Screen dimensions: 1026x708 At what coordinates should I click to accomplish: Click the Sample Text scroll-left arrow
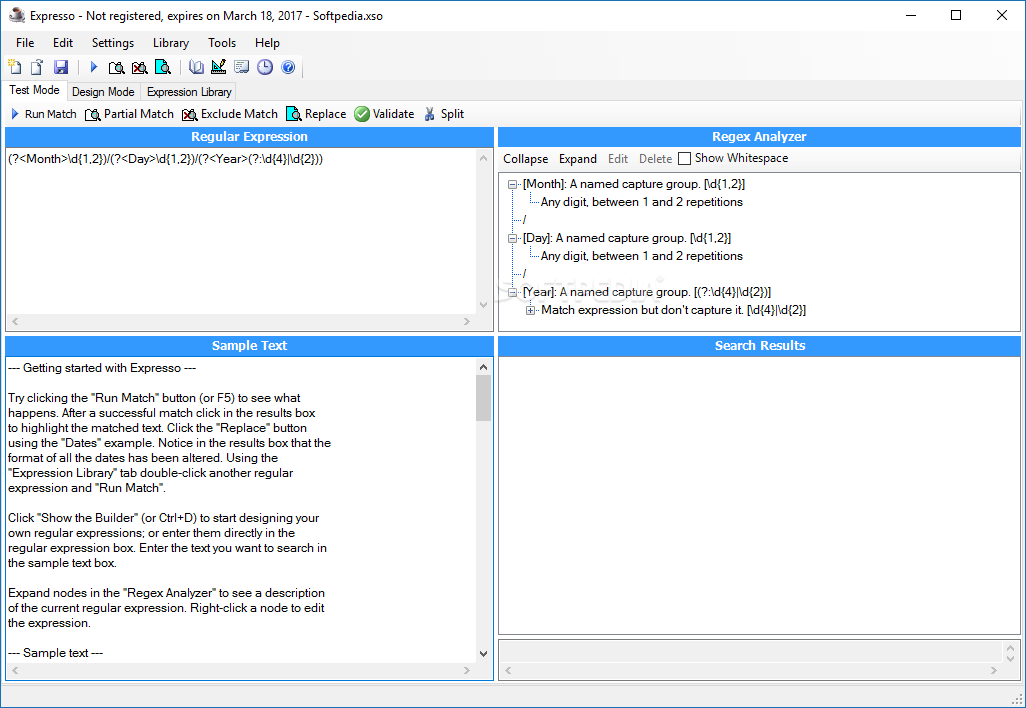click(15, 670)
